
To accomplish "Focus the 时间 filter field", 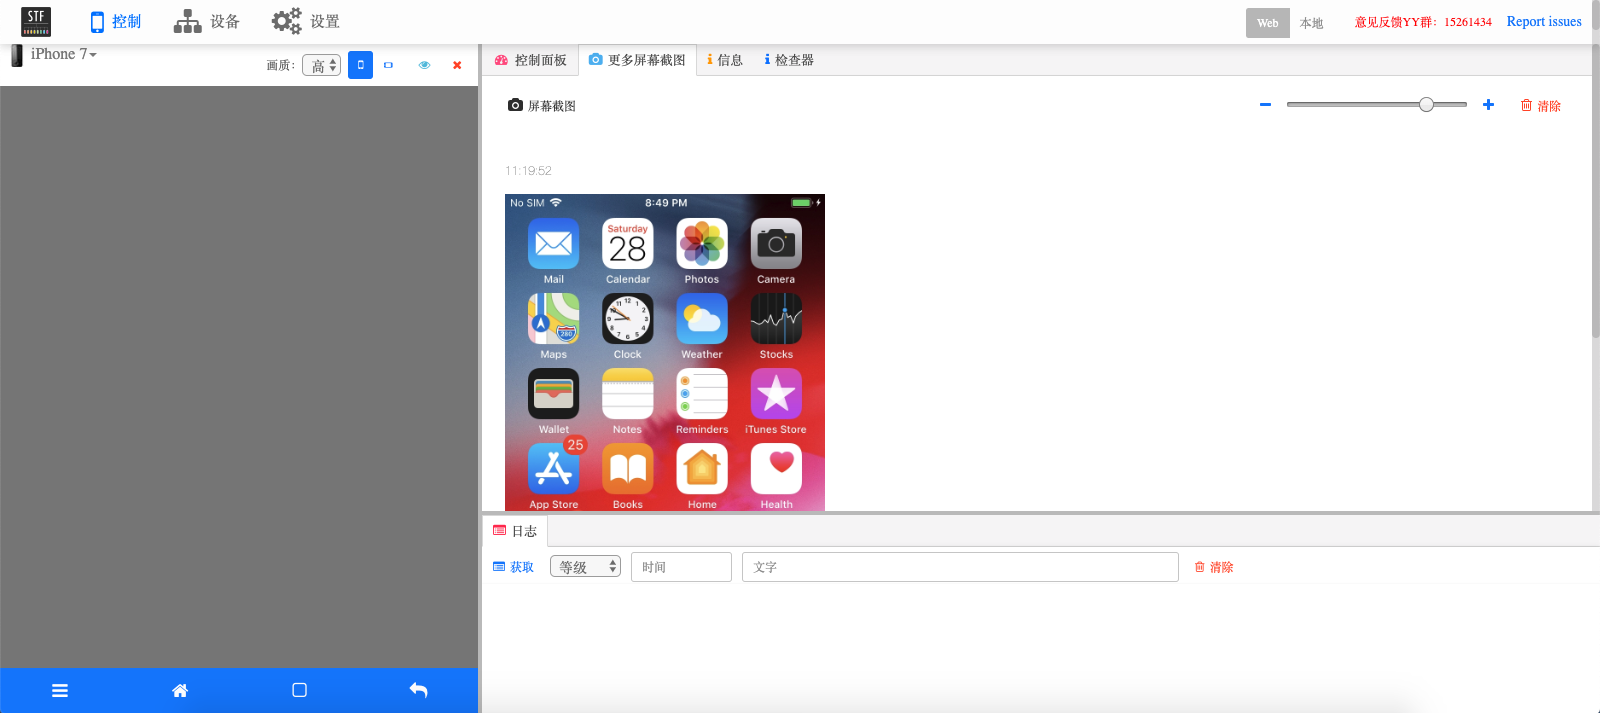I will [681, 567].
